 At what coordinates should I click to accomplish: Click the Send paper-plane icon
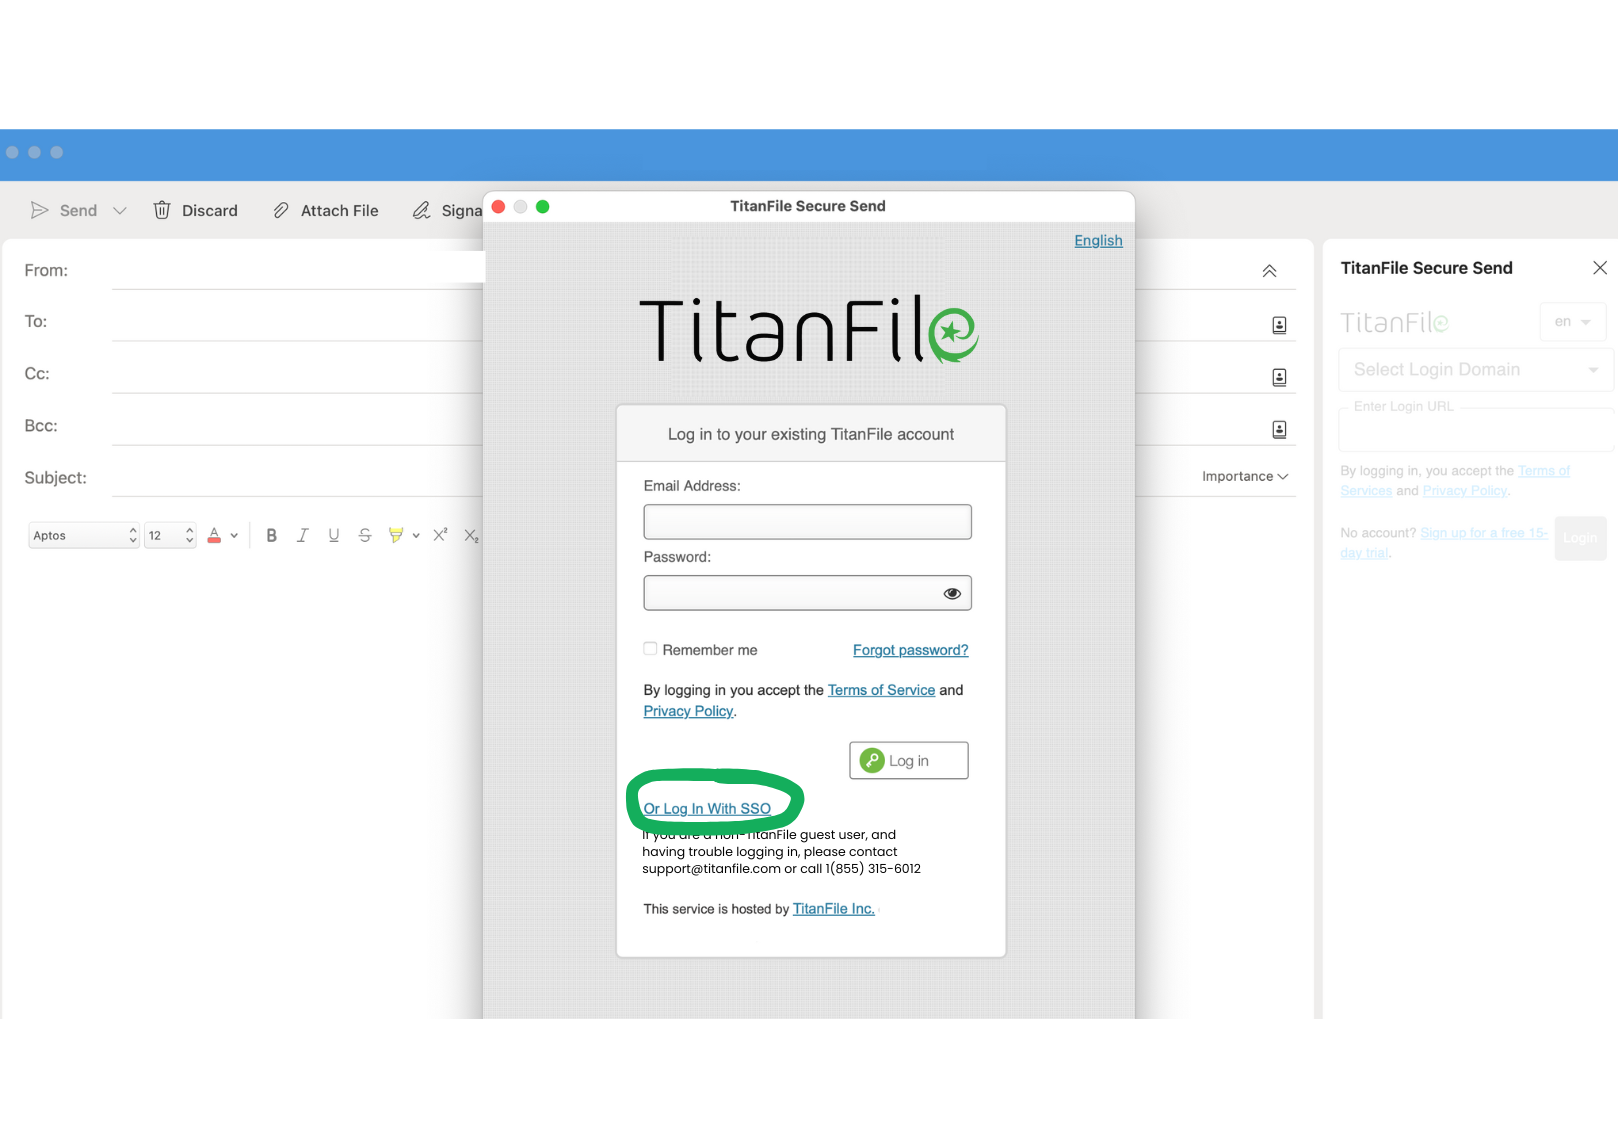[x=39, y=210]
